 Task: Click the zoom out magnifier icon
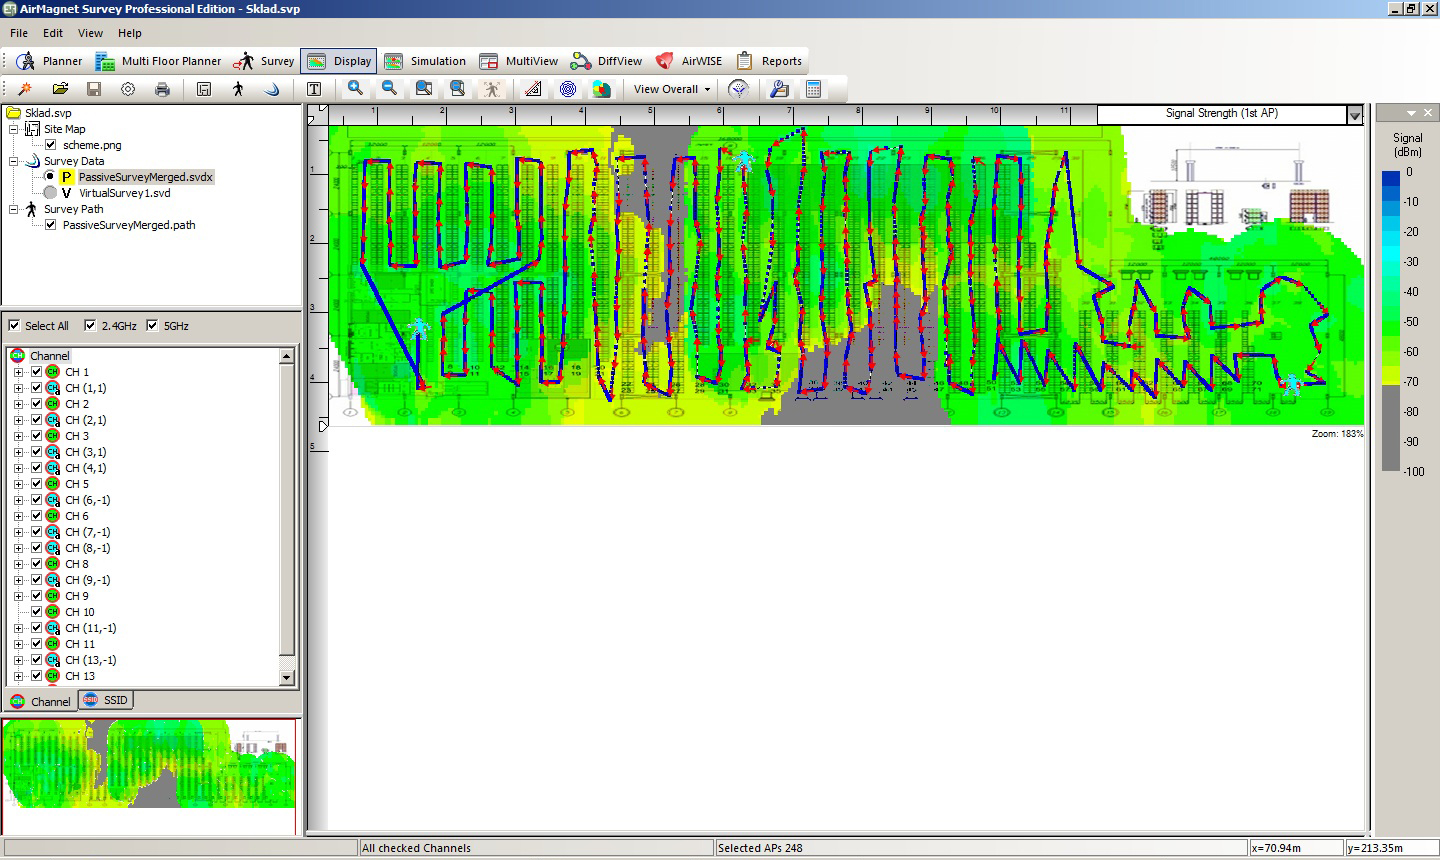[390, 89]
